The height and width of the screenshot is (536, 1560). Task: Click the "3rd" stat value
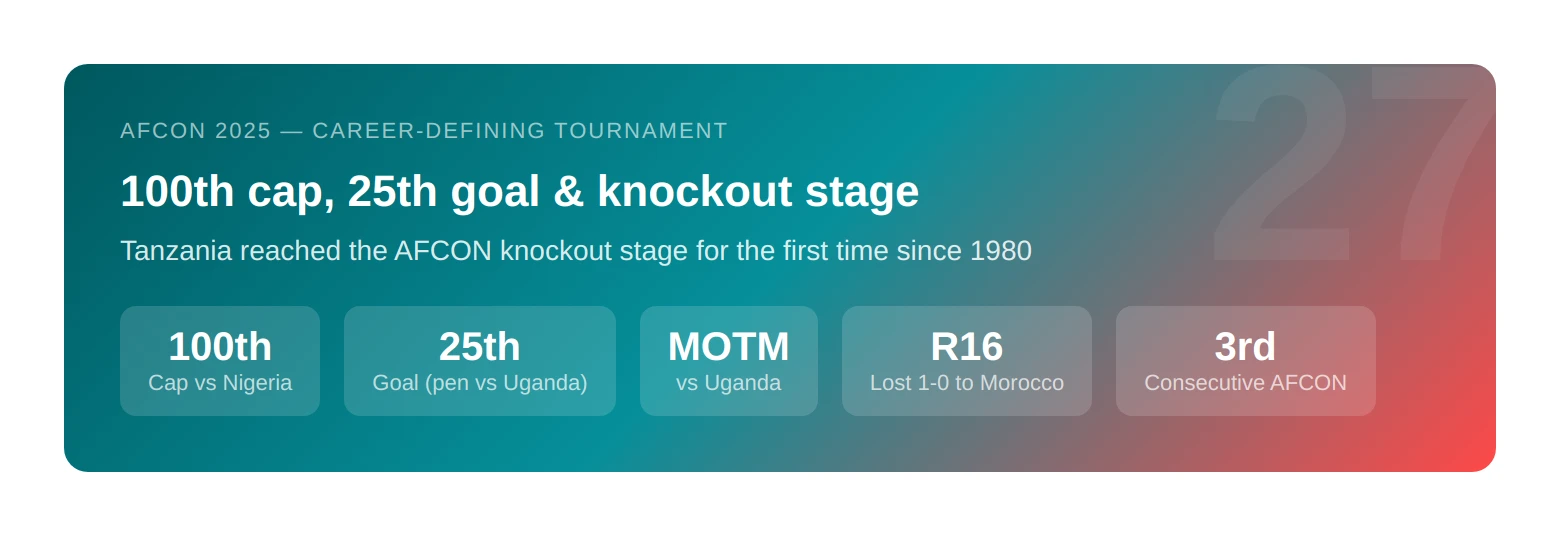click(x=1246, y=347)
